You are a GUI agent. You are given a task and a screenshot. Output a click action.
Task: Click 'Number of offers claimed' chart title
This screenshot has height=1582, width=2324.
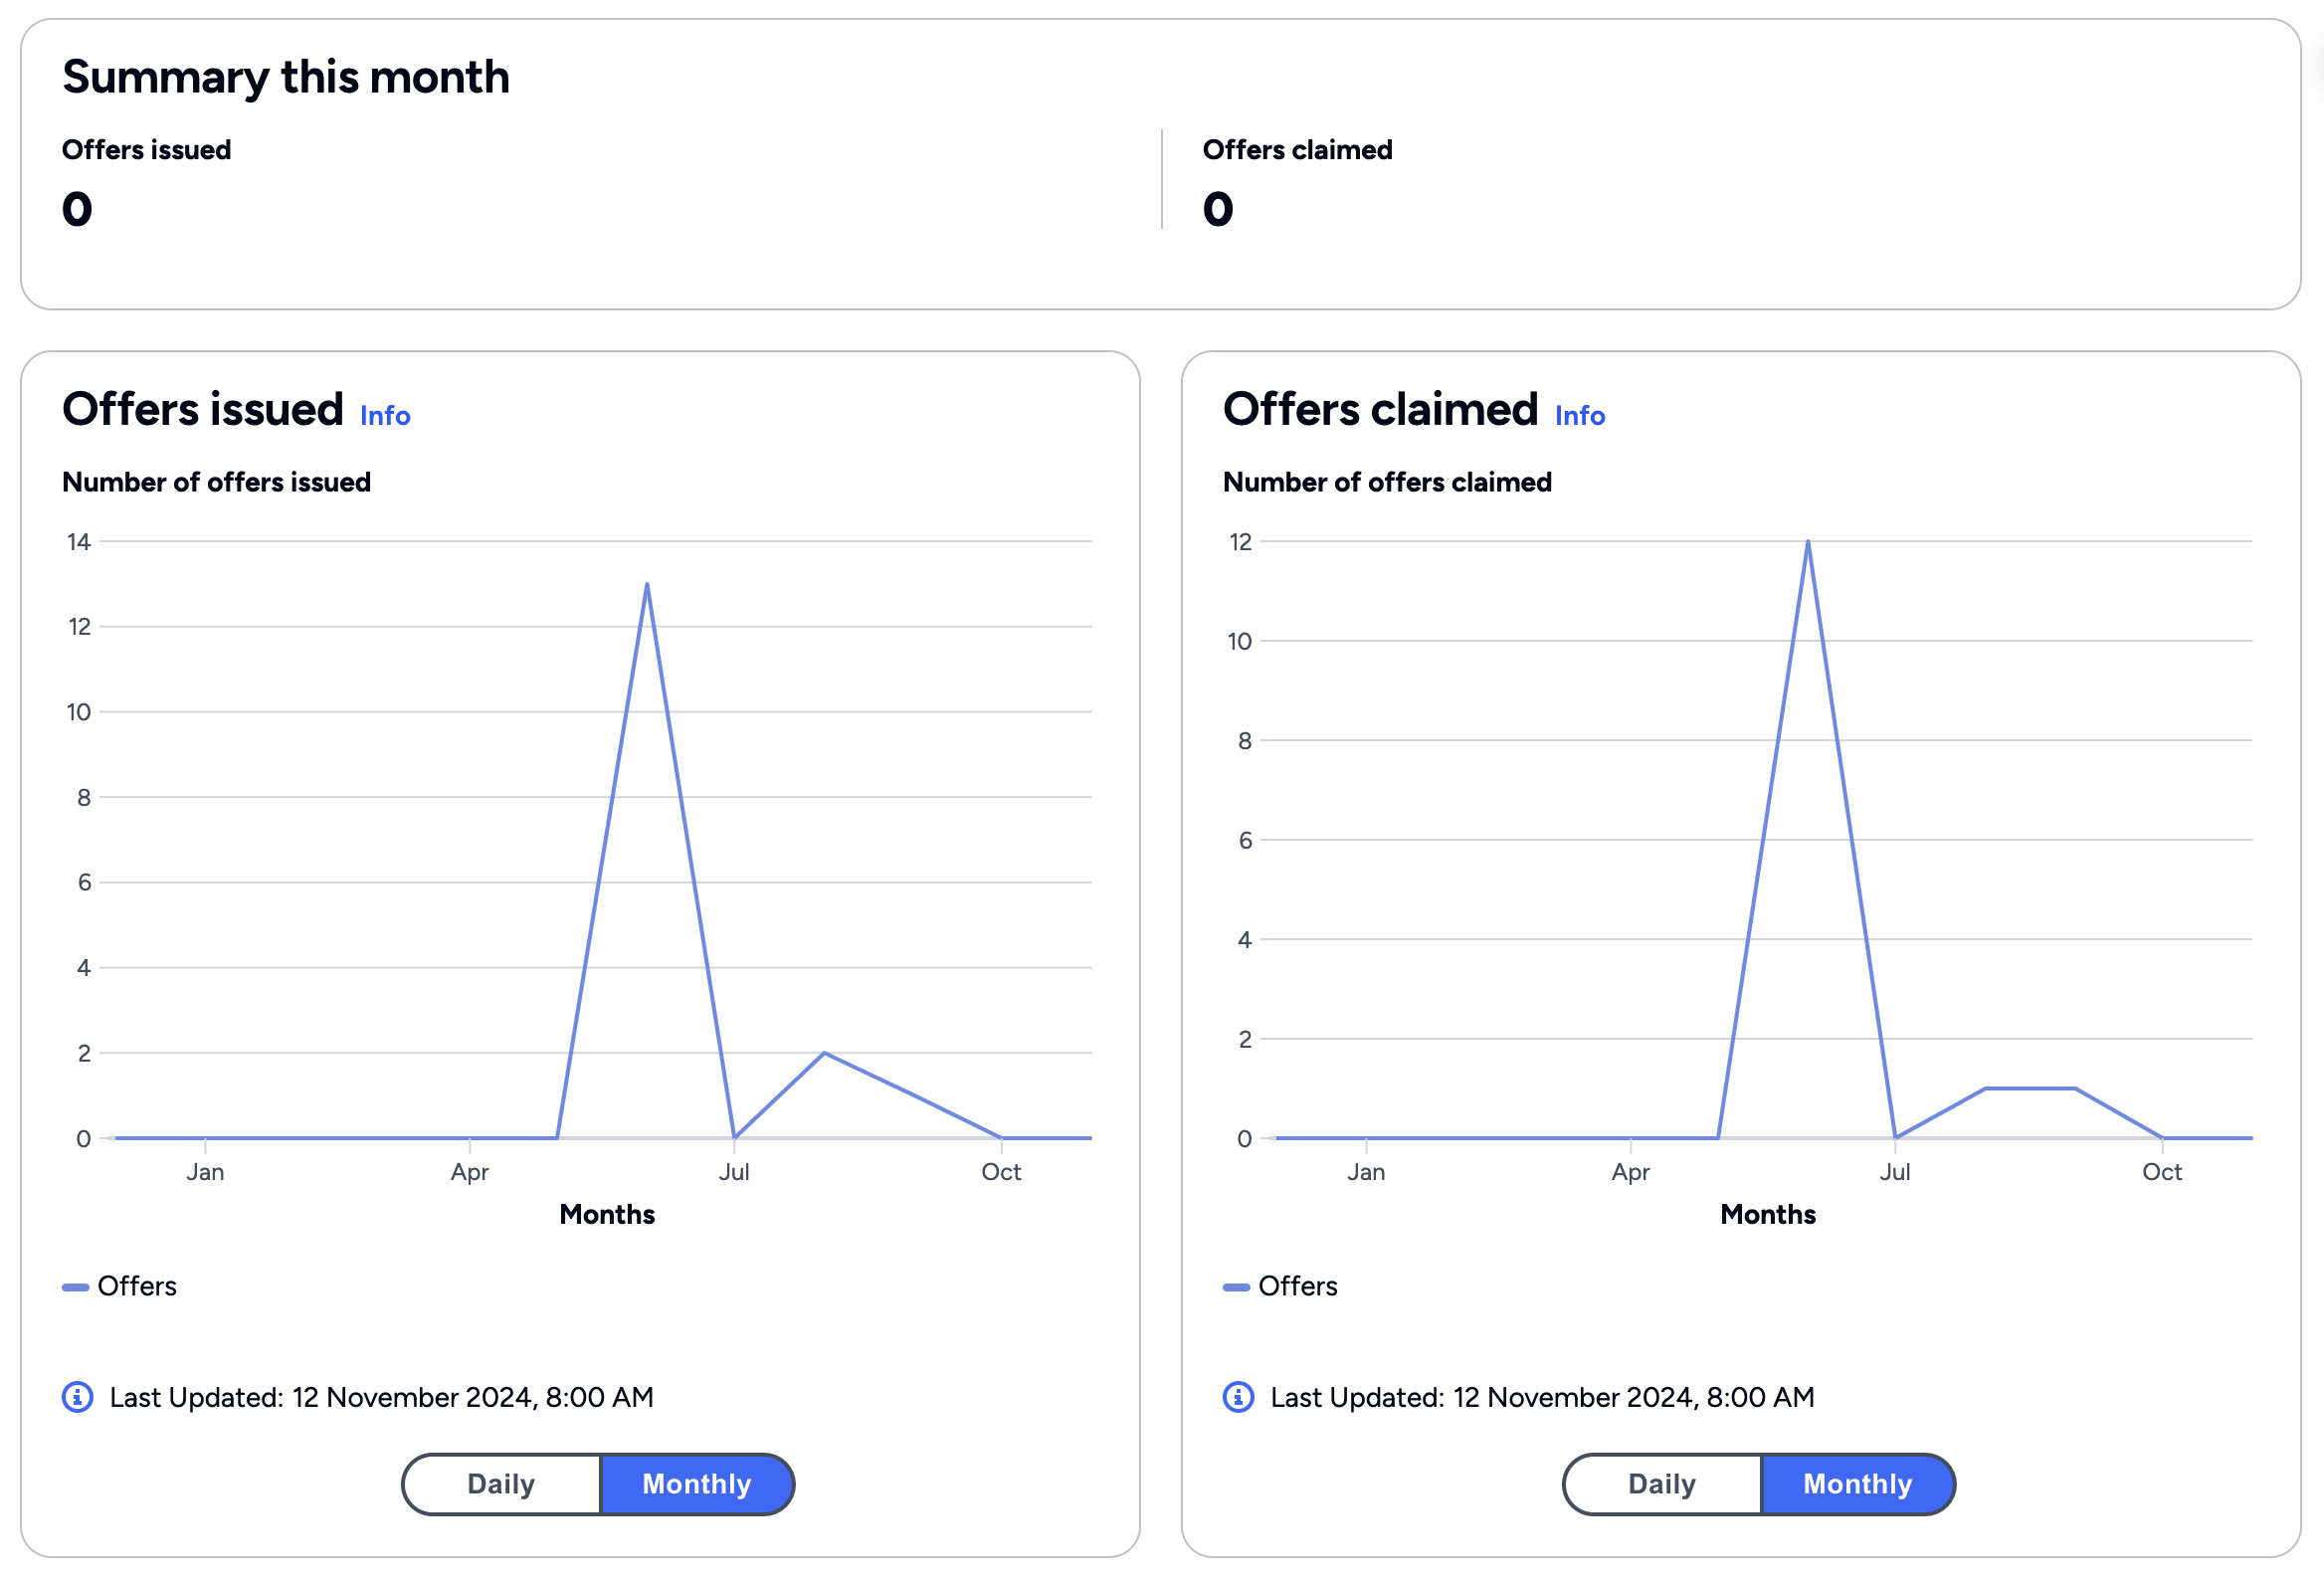click(x=1388, y=482)
